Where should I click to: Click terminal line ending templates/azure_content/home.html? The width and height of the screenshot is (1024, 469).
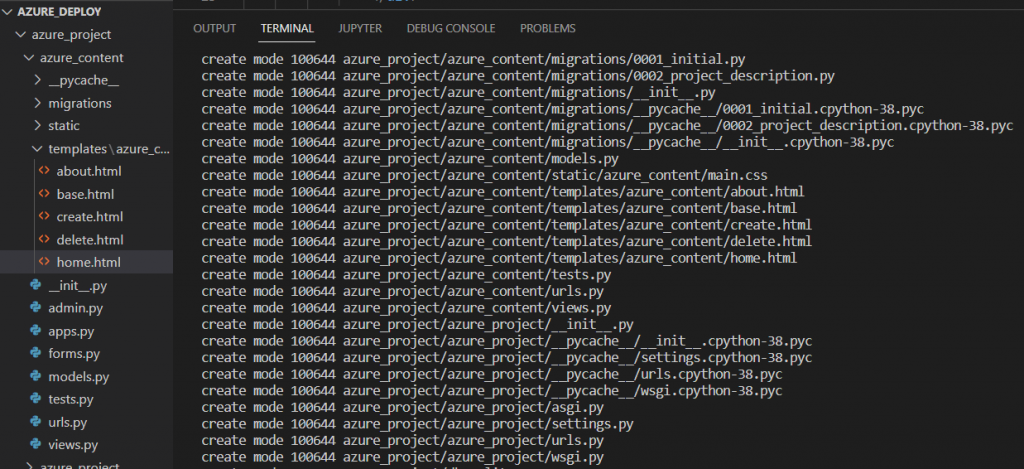tap(499, 258)
